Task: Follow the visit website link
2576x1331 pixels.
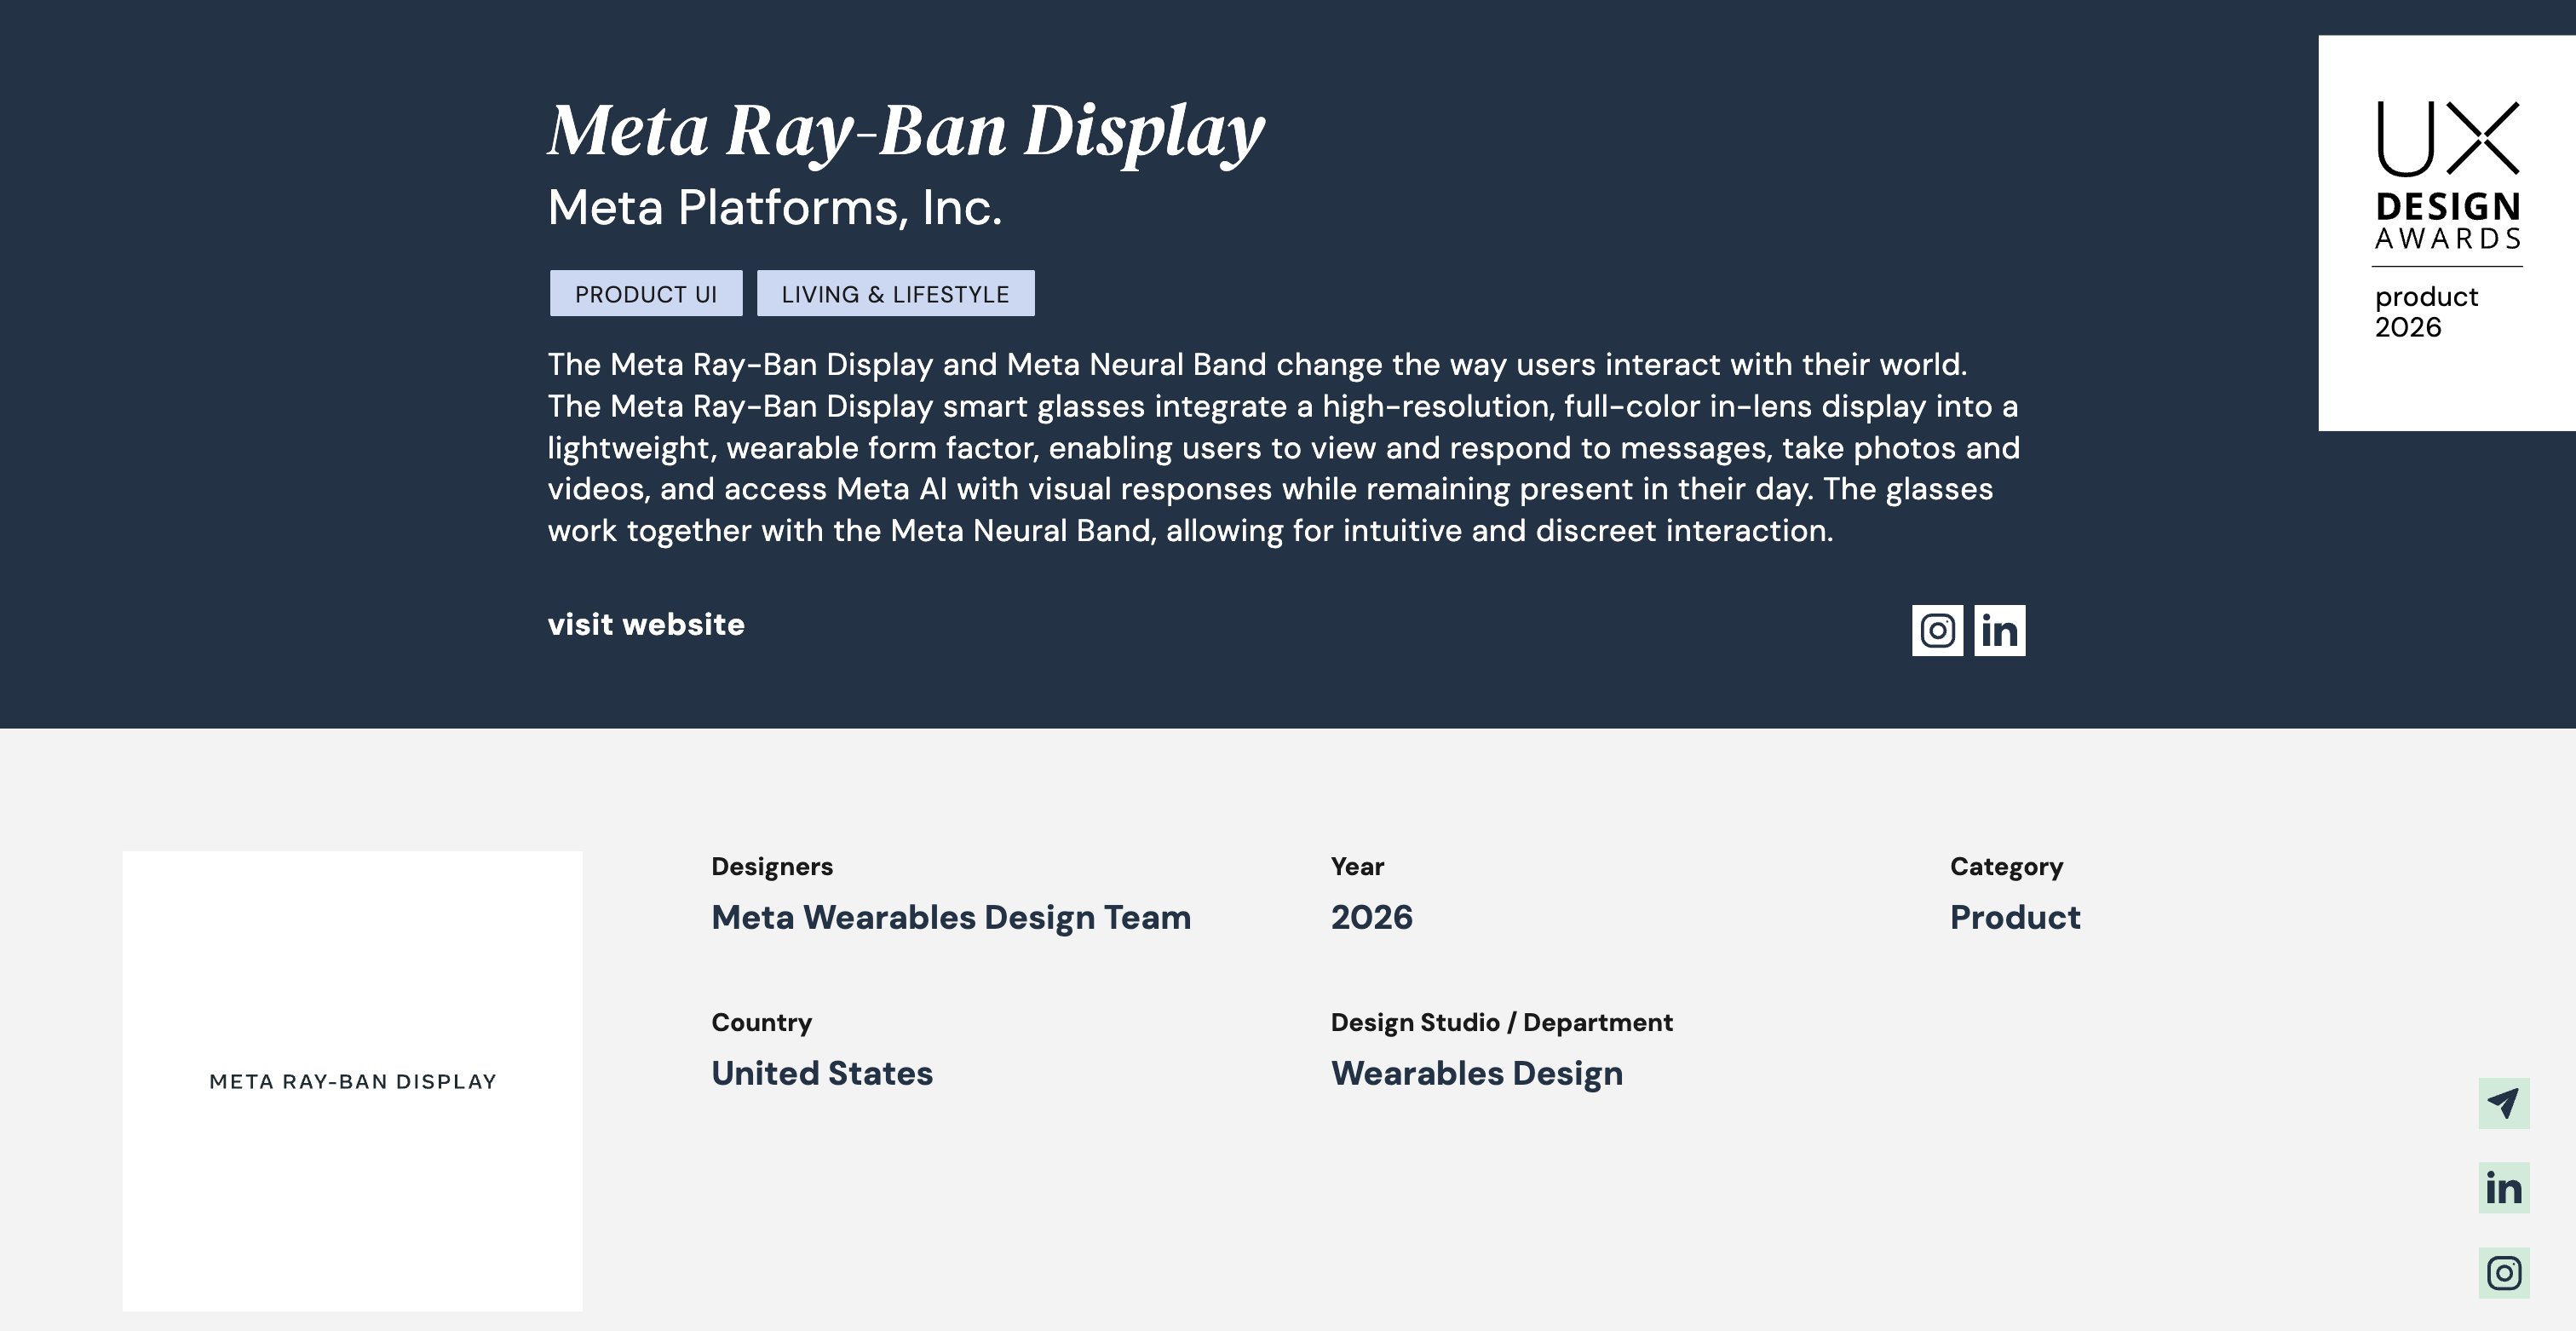Action: tap(646, 625)
